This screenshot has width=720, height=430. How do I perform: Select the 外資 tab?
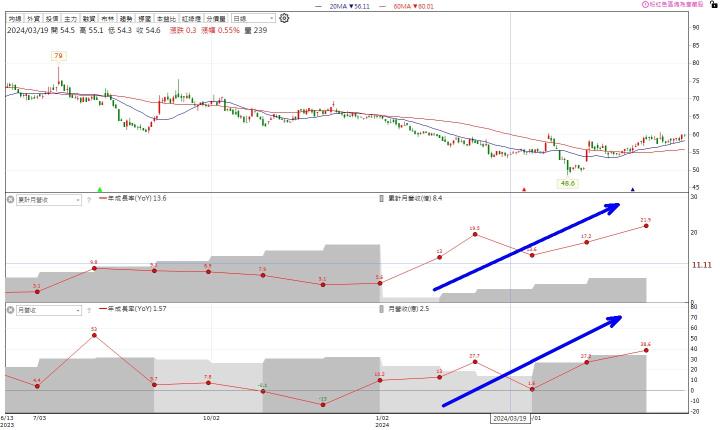35,18
